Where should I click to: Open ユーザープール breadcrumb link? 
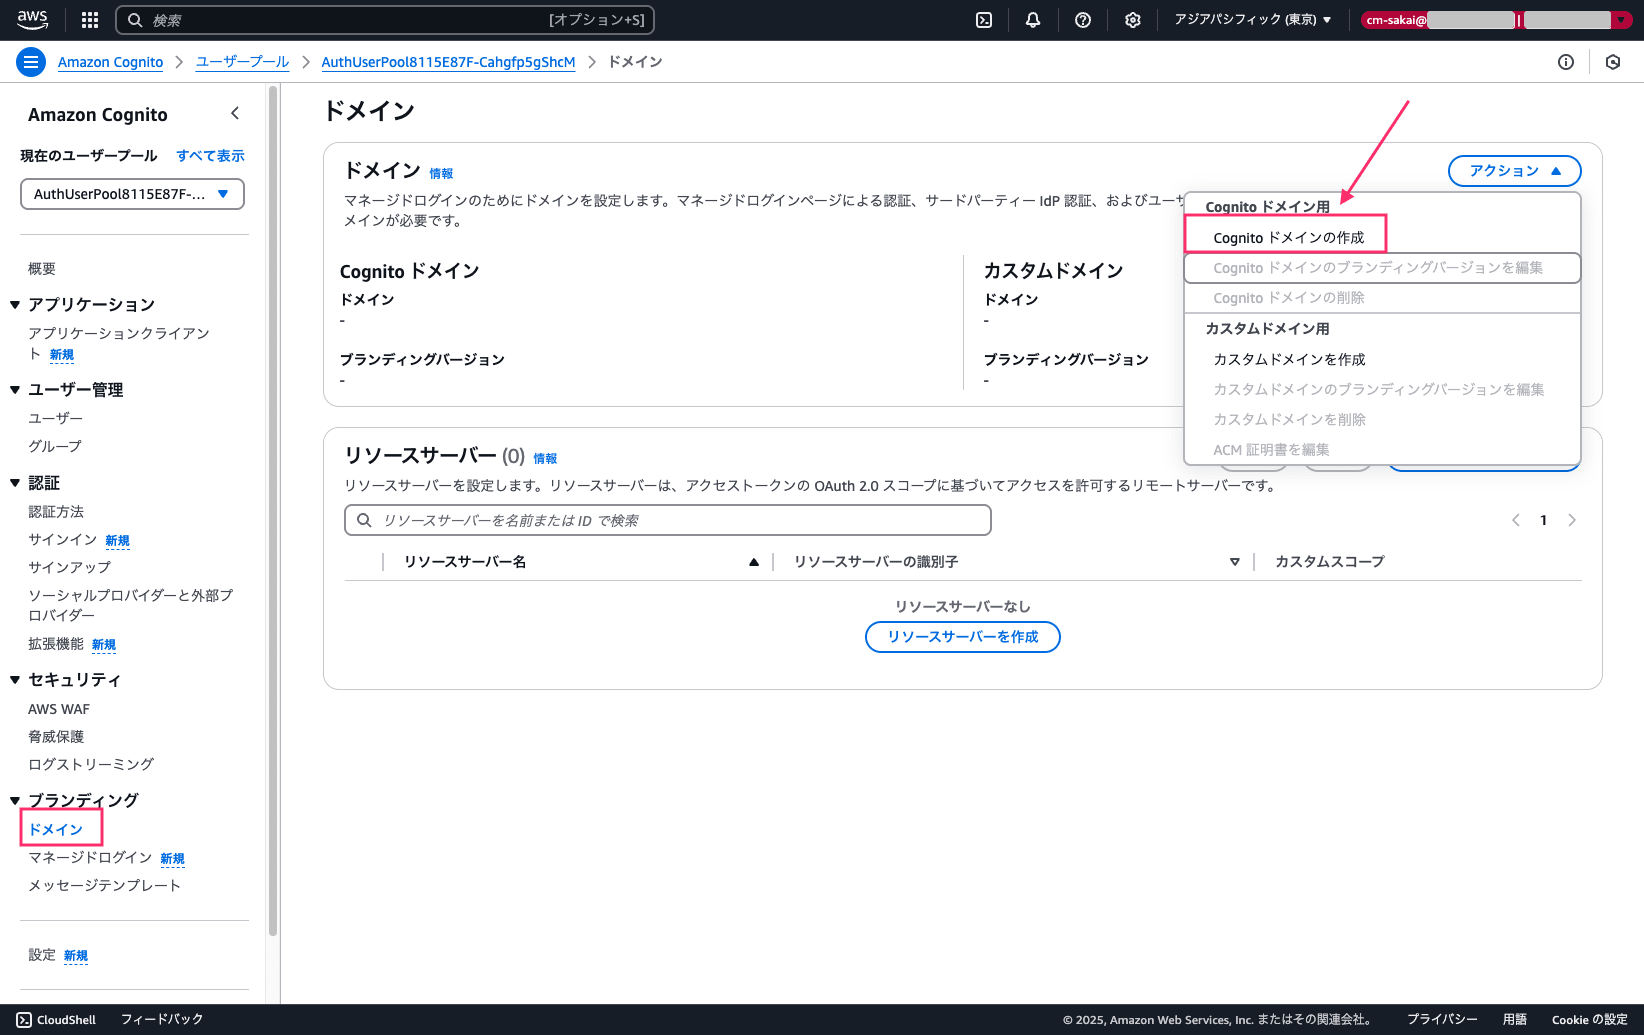pos(242,62)
